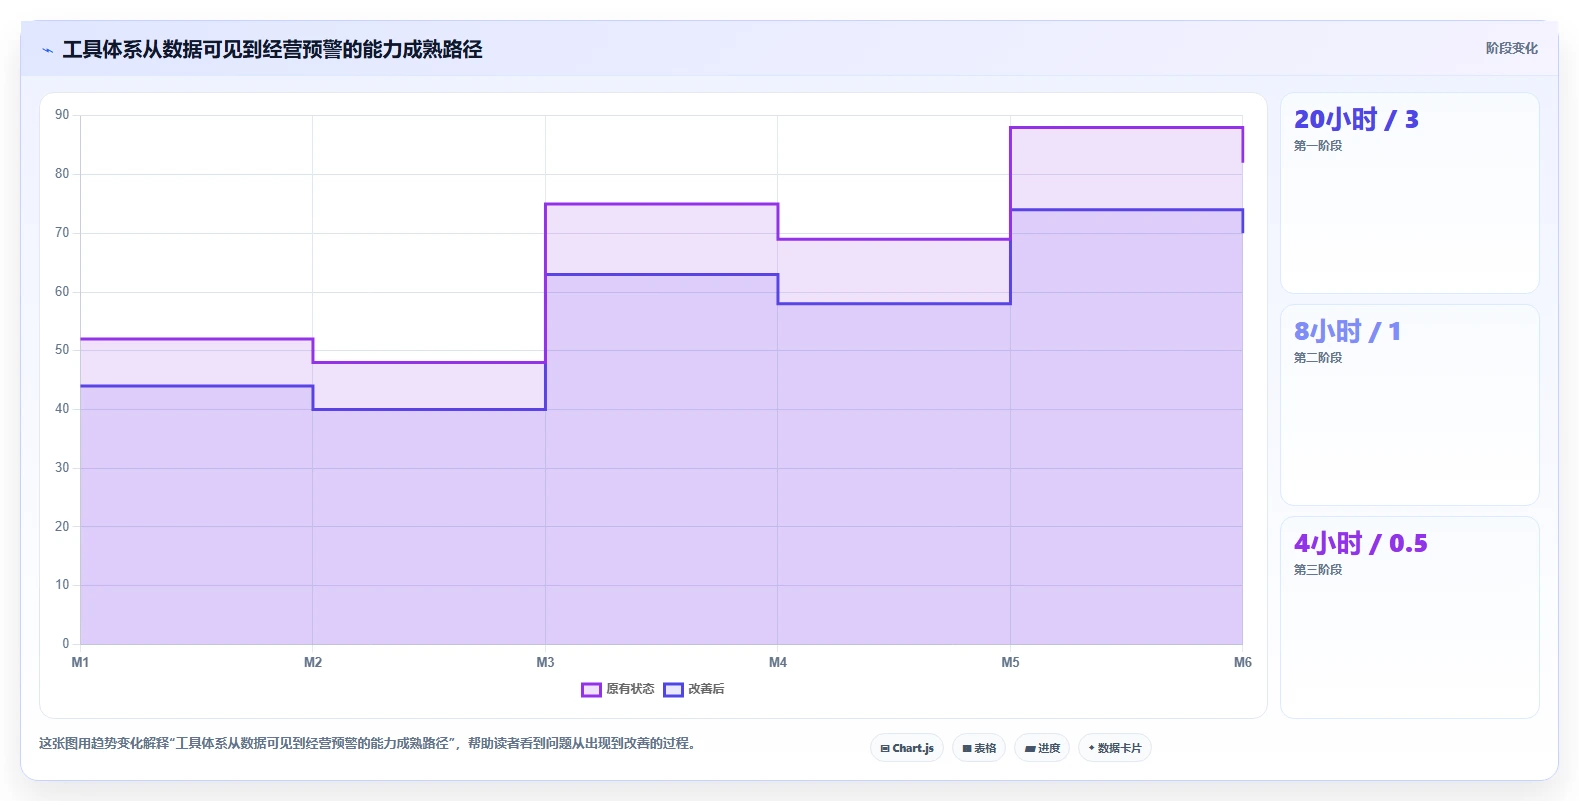This screenshot has height=801, width=1579.
Task: Click the 阶段变化 label in the header
Action: pyautogui.click(x=1511, y=48)
